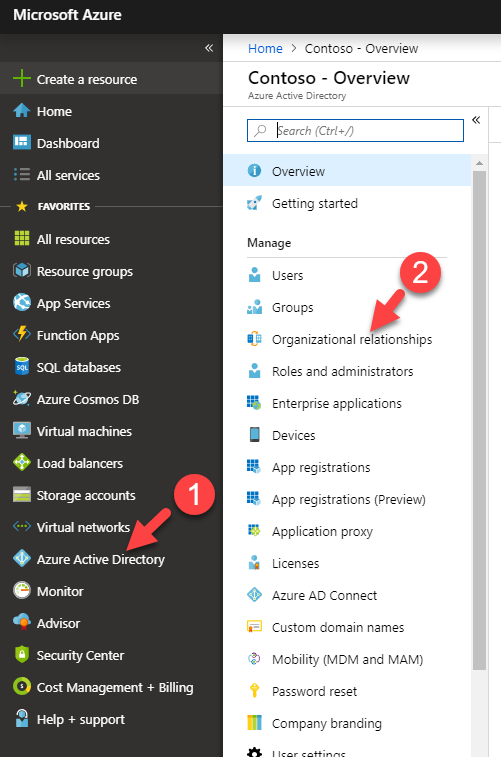
Task: Click the Home breadcrumb link
Action: click(x=265, y=48)
